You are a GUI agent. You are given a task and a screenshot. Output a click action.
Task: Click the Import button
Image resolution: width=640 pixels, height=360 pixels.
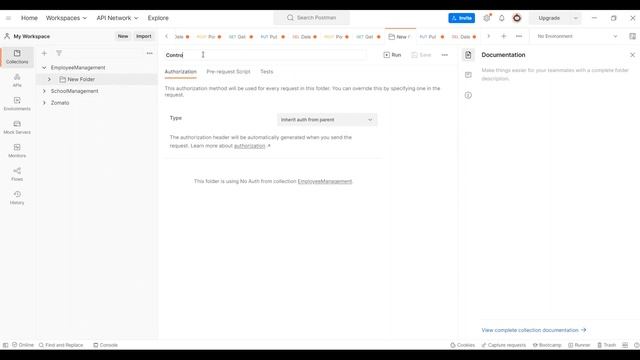(x=144, y=36)
